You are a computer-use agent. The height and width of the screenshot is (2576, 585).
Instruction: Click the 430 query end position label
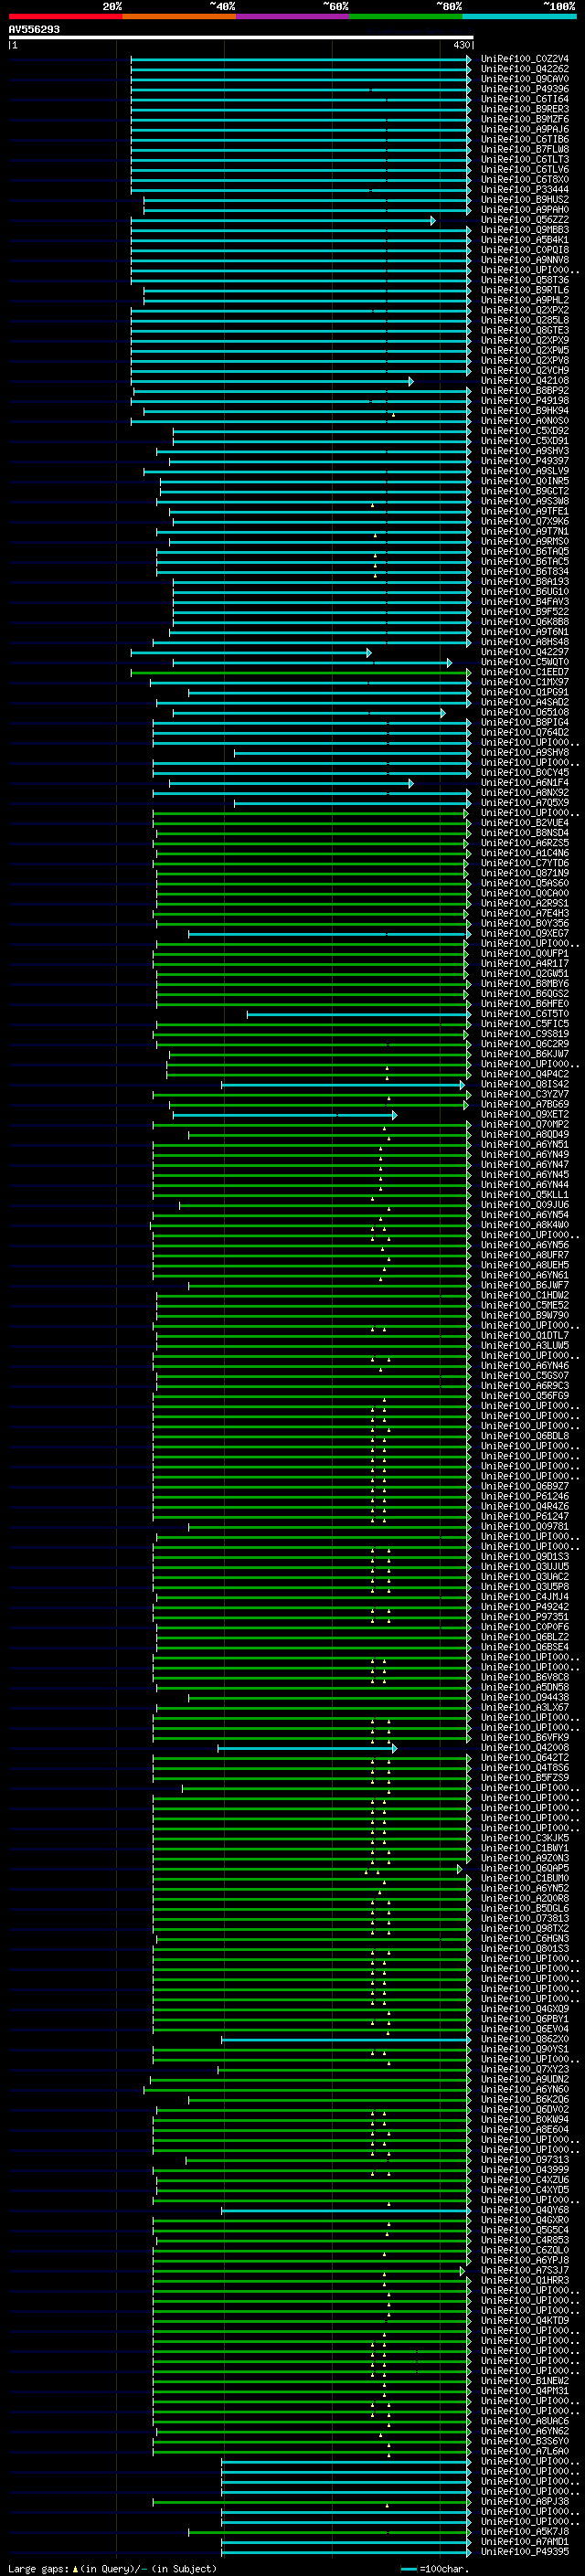[x=461, y=45]
